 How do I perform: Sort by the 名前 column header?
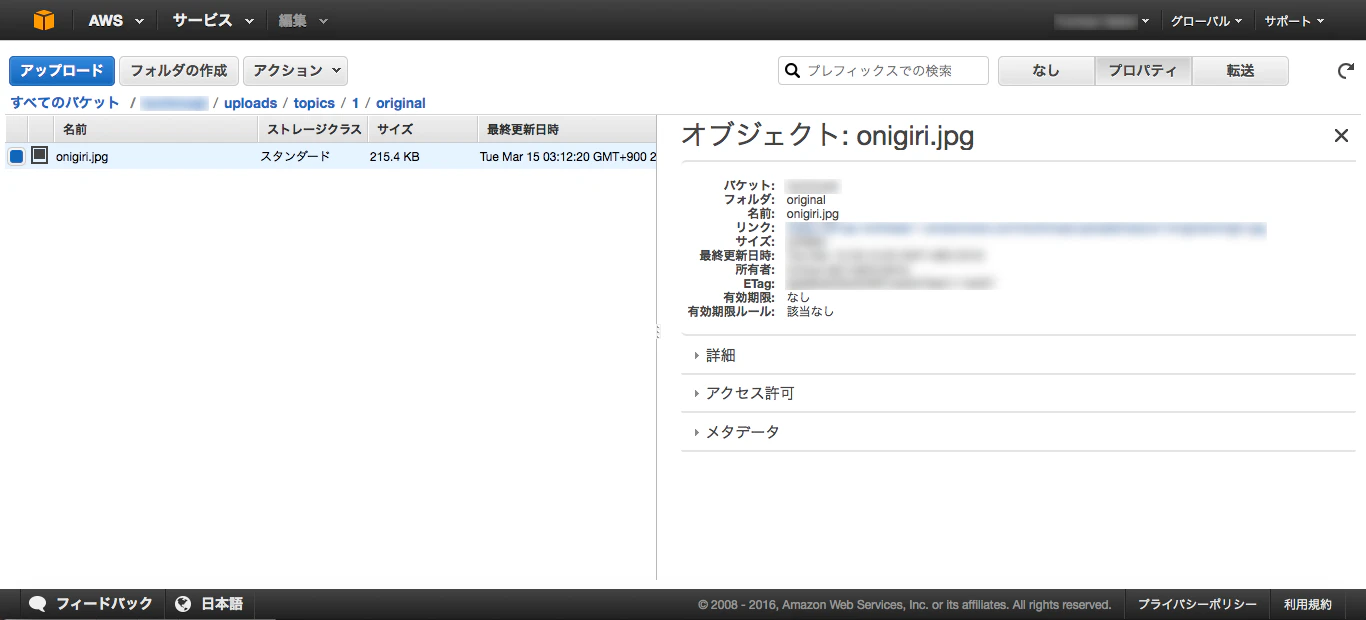coord(156,129)
